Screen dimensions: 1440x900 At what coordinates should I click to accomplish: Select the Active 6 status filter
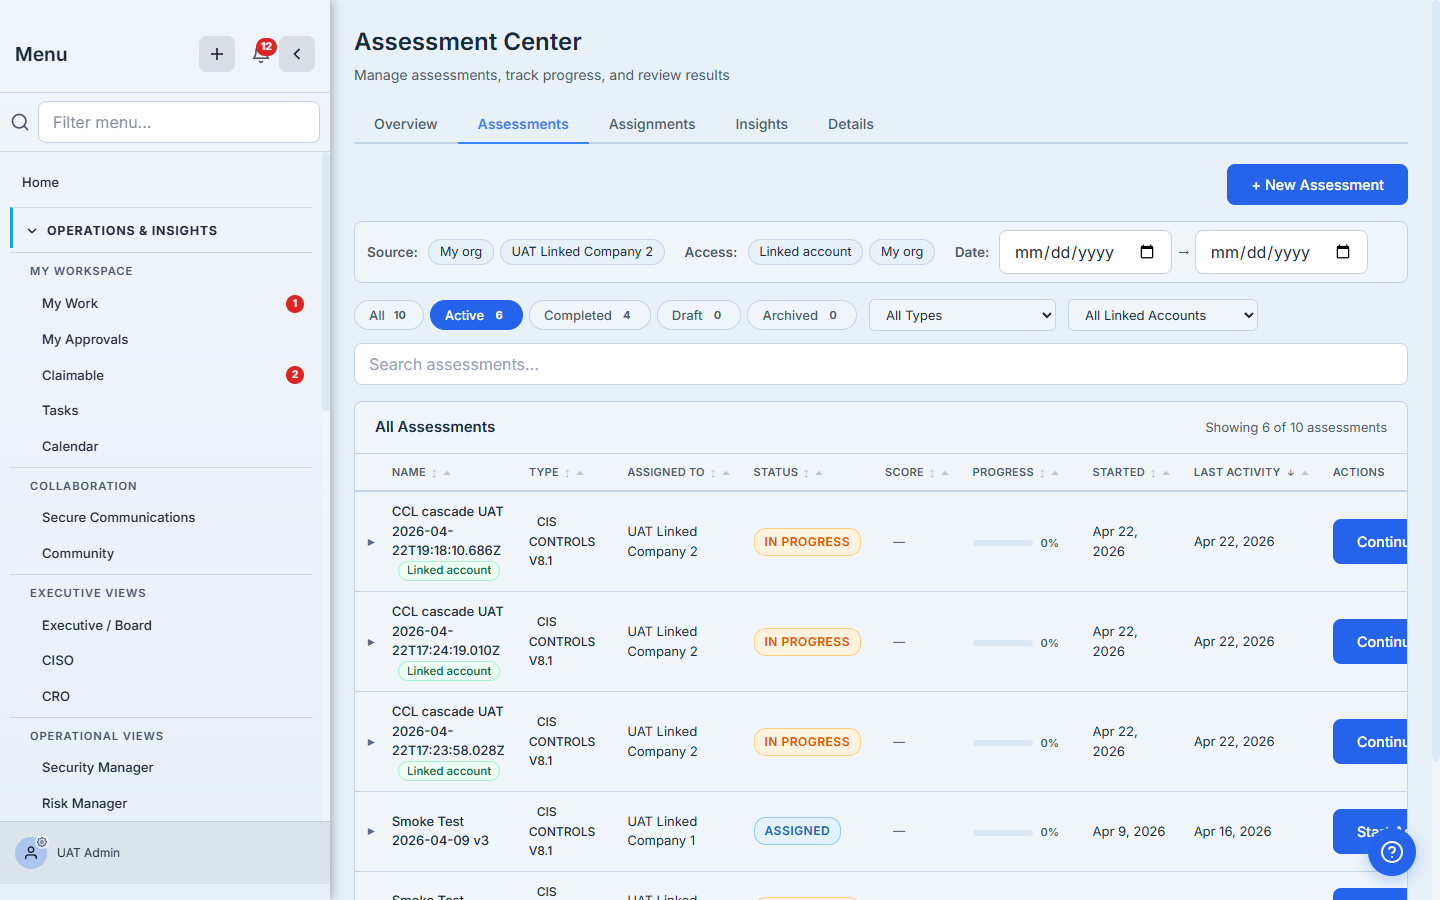(x=476, y=315)
